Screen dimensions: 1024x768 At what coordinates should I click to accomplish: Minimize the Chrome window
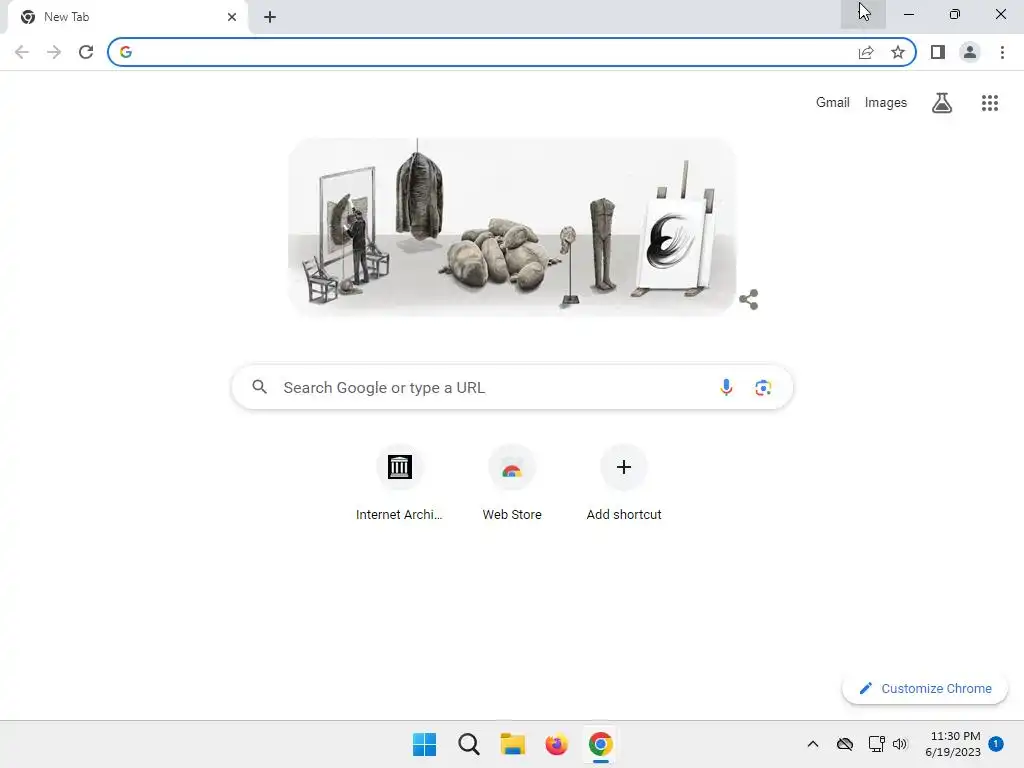908,14
